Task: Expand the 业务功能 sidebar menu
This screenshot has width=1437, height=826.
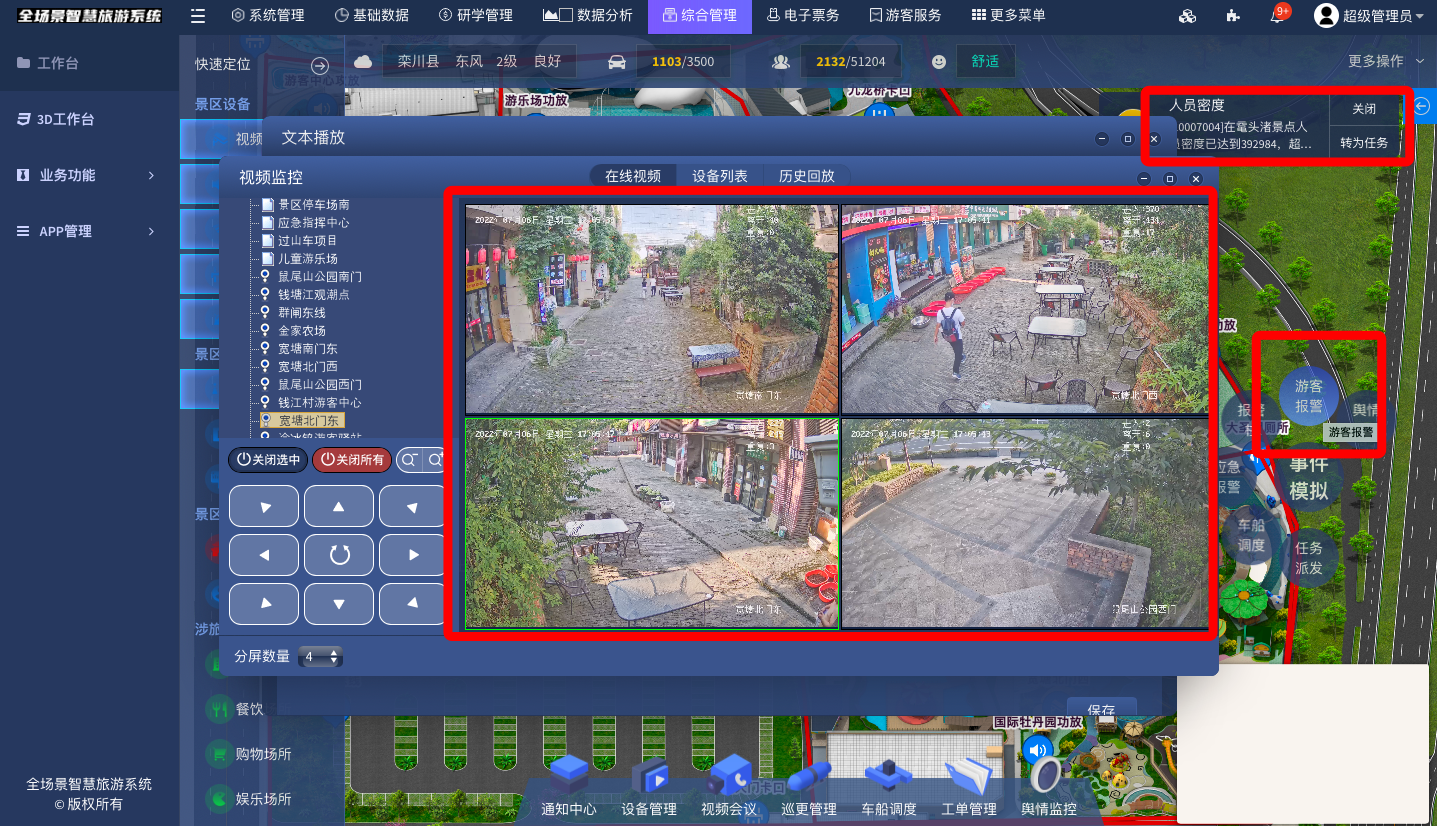Action: [x=88, y=175]
